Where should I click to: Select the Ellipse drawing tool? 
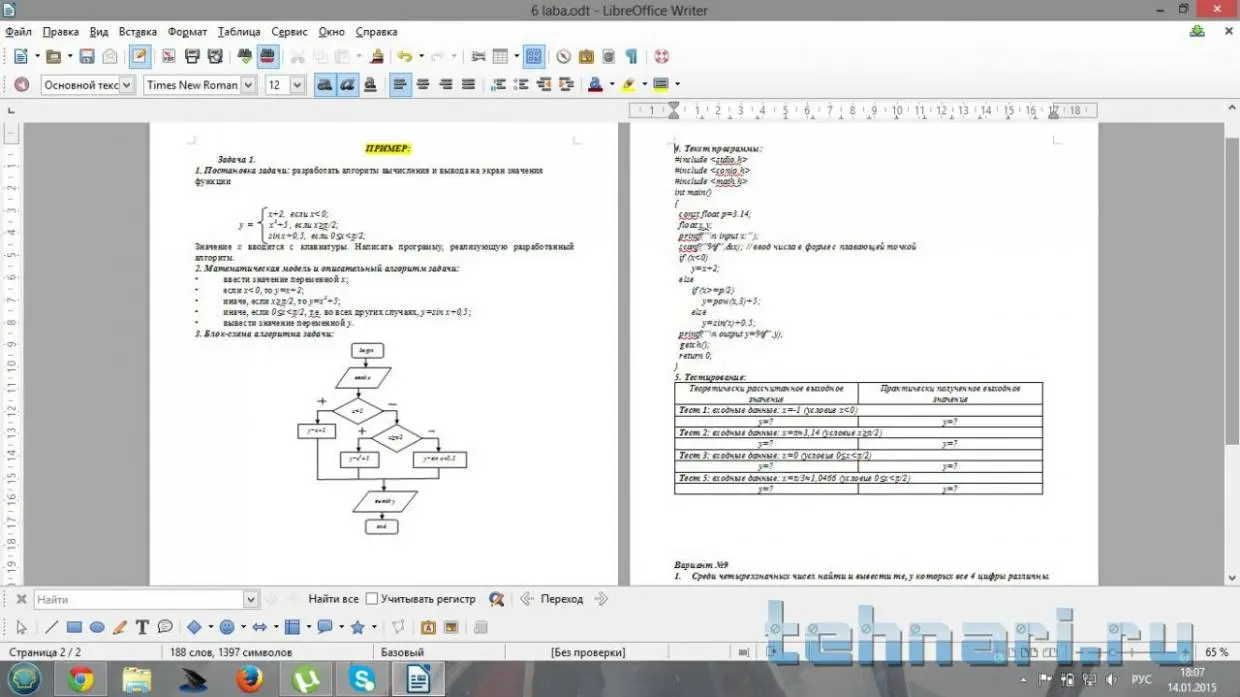[x=97, y=628]
